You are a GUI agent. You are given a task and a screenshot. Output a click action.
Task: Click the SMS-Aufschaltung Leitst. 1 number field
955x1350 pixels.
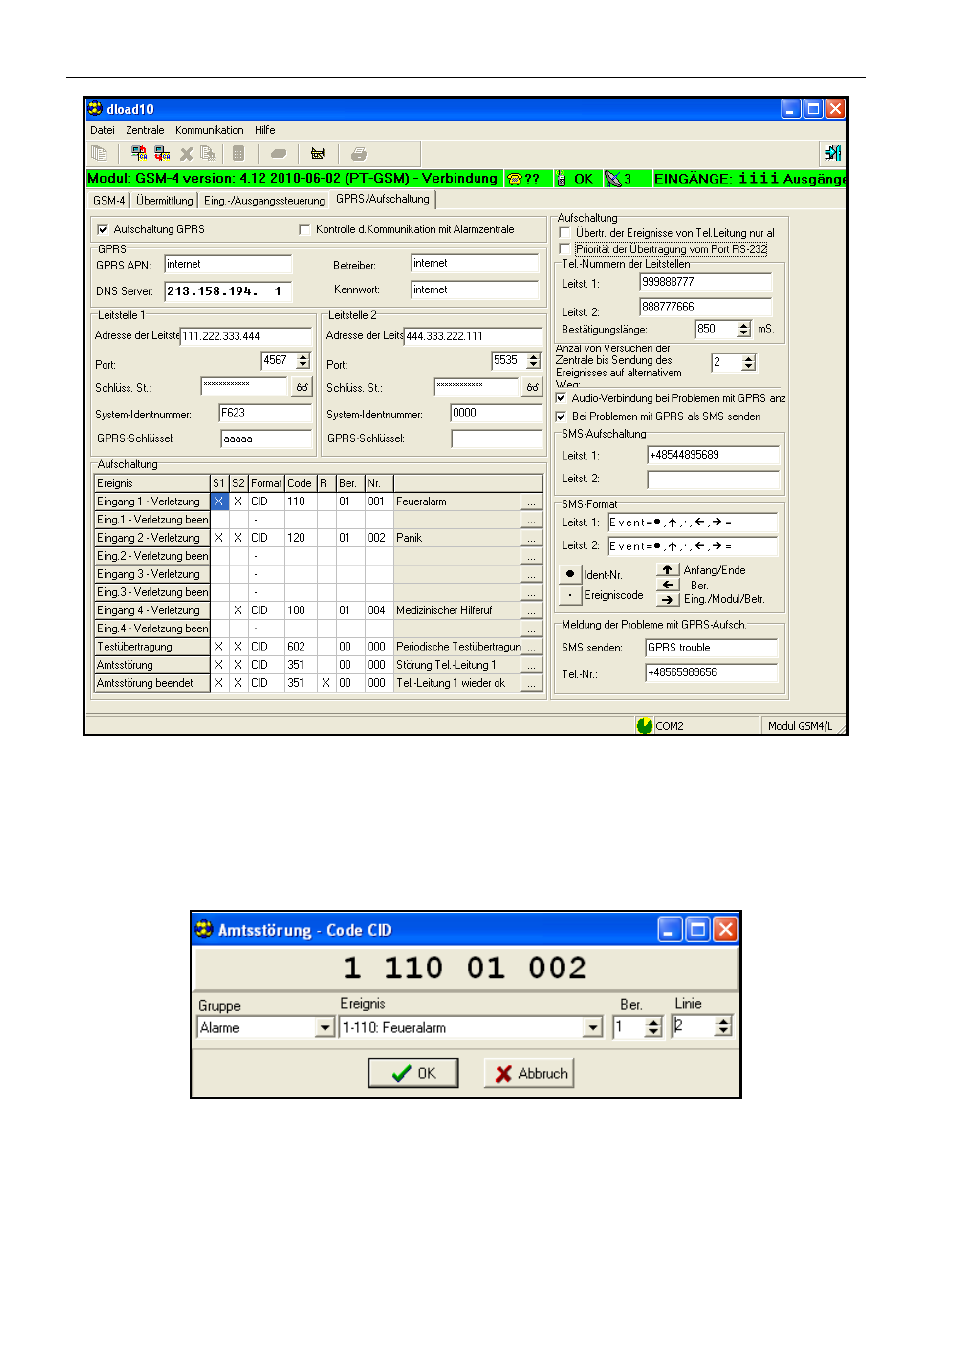point(714,455)
